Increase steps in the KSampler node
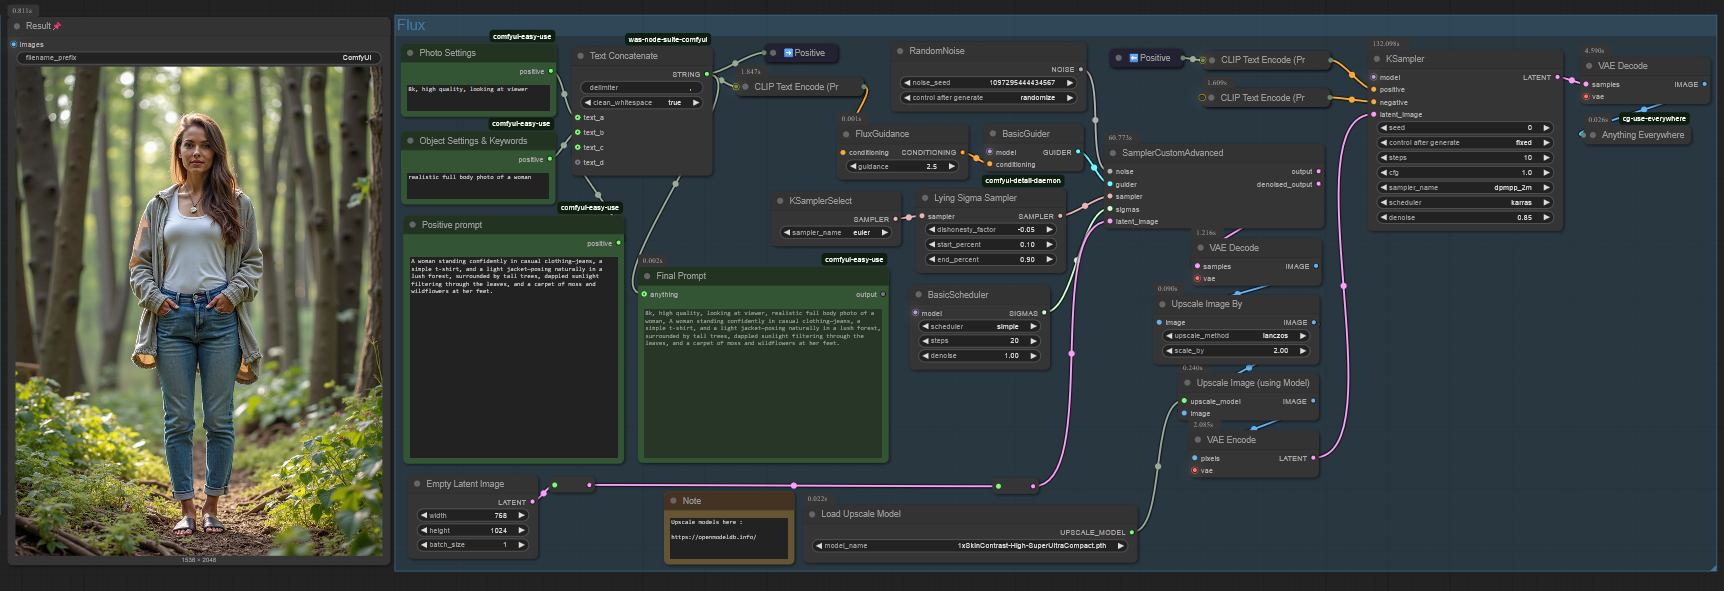Screen dimensions: 1724x591 pyautogui.click(x=1546, y=158)
